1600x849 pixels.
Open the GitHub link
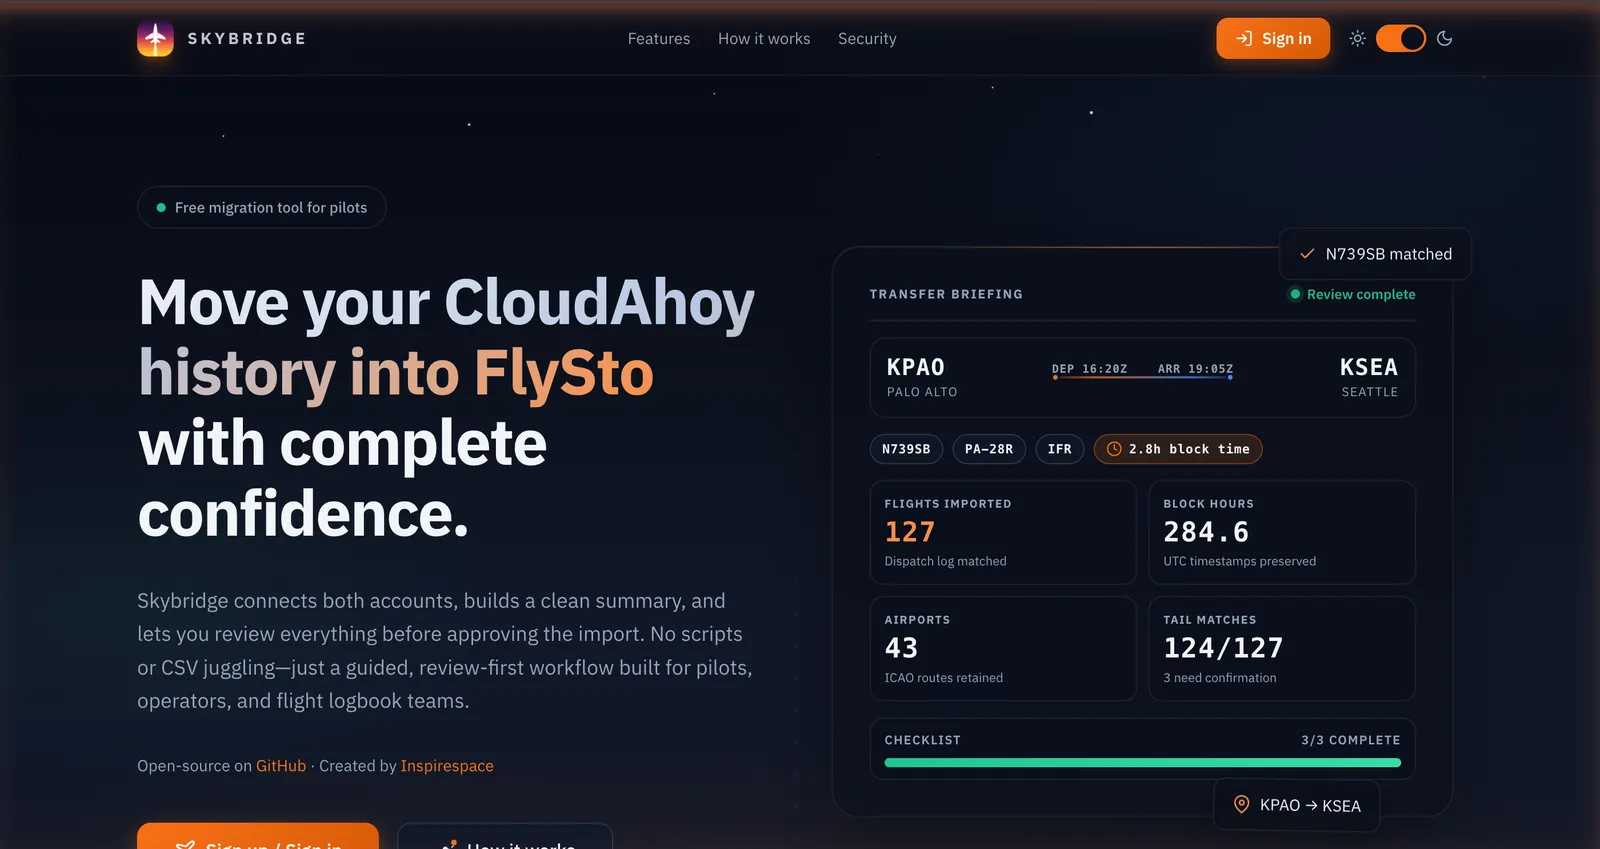click(x=281, y=765)
